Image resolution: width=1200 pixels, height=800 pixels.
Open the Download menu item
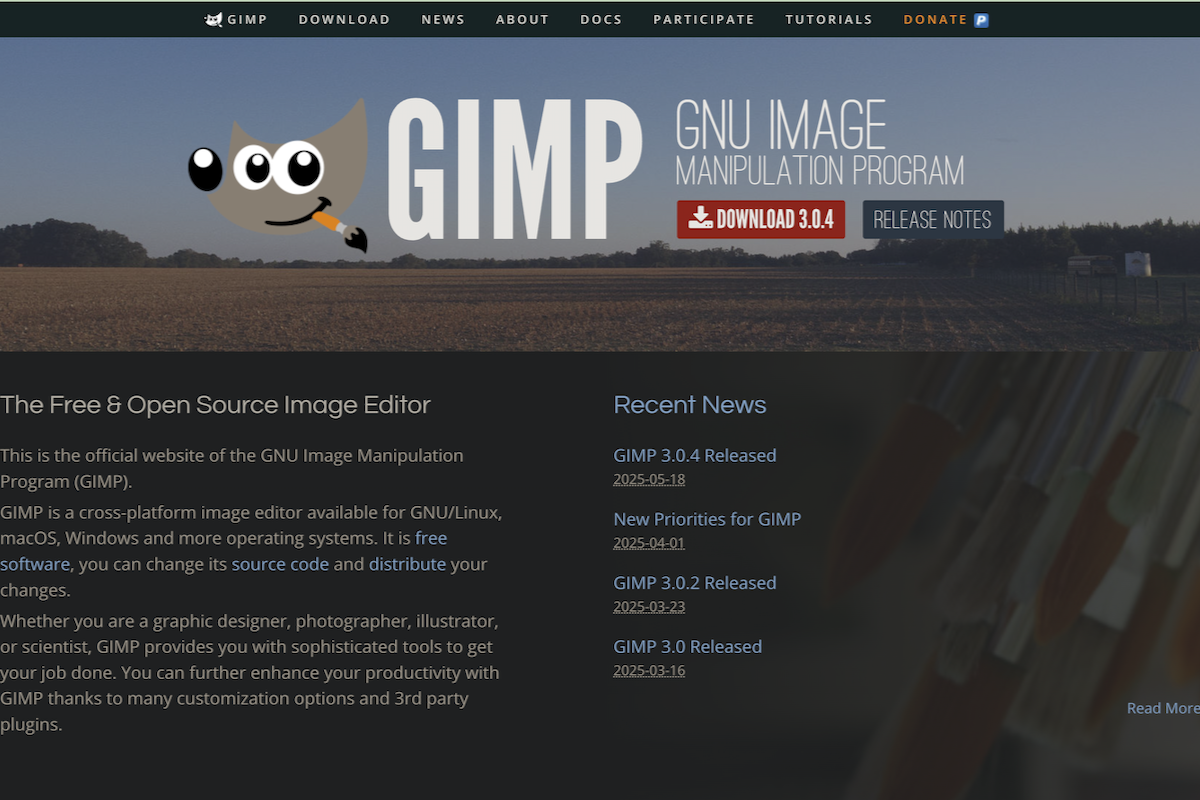tap(344, 19)
